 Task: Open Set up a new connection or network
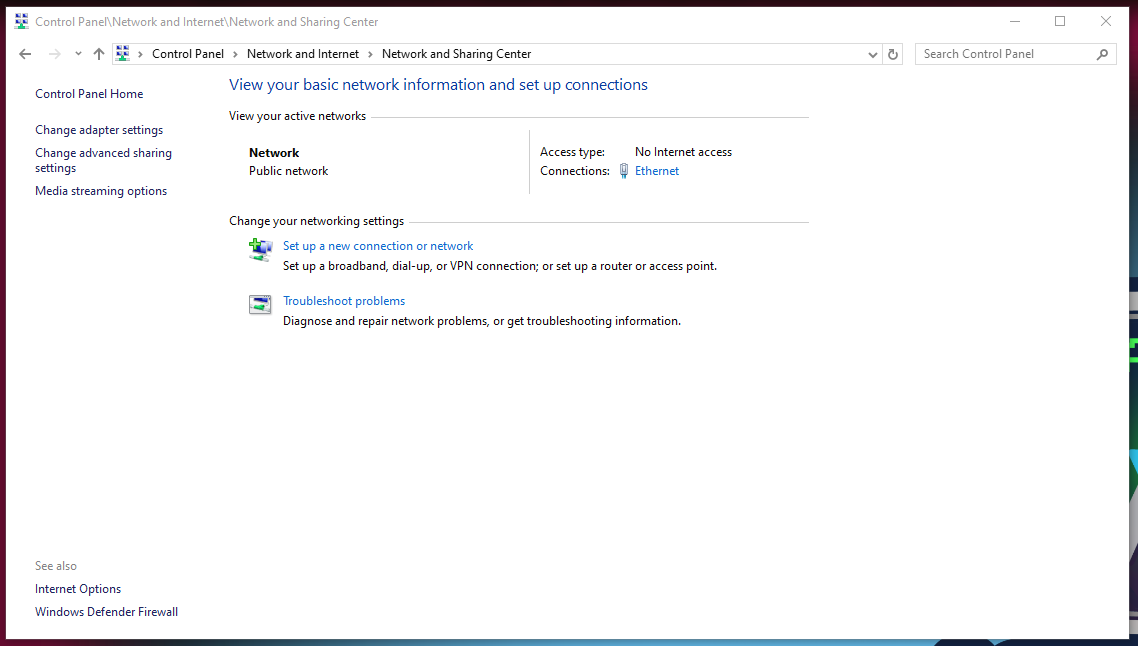coord(378,246)
